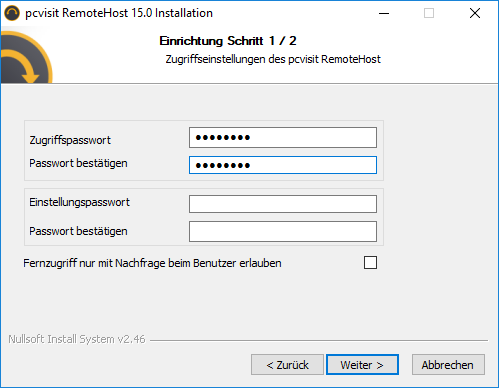The width and height of the screenshot is (499, 388).
Task: Close the pcvisit RemoteHost installer window
Action: pos(475,13)
